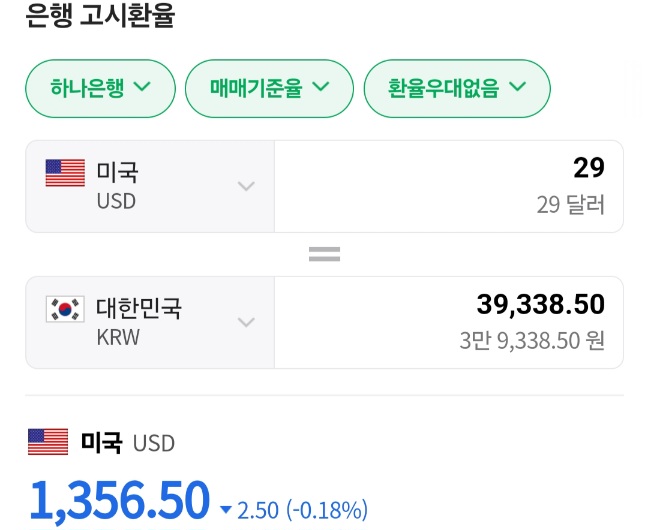The height and width of the screenshot is (530, 648).
Task: Open the 매매기준율 rate type dropdown
Action: pos(269,88)
